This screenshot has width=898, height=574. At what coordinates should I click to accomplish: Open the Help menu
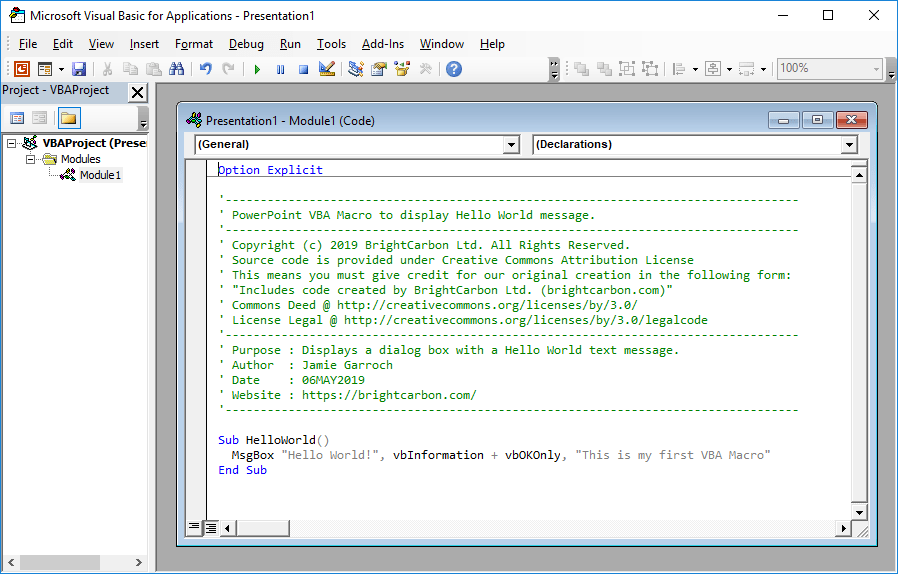click(x=492, y=44)
